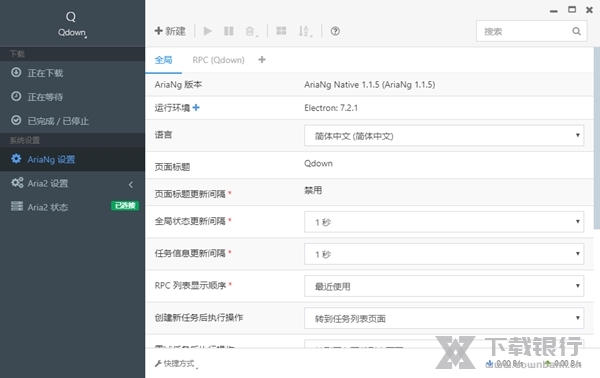Click the page title value Qdown

(318, 163)
